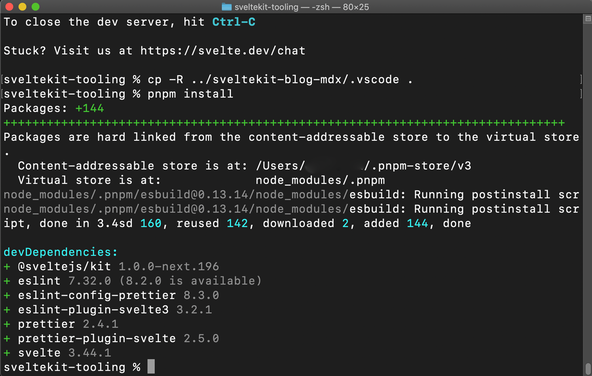The image size is (592, 376).
Task: Click 'Packages are hard linked' line
Action: pos(291,137)
